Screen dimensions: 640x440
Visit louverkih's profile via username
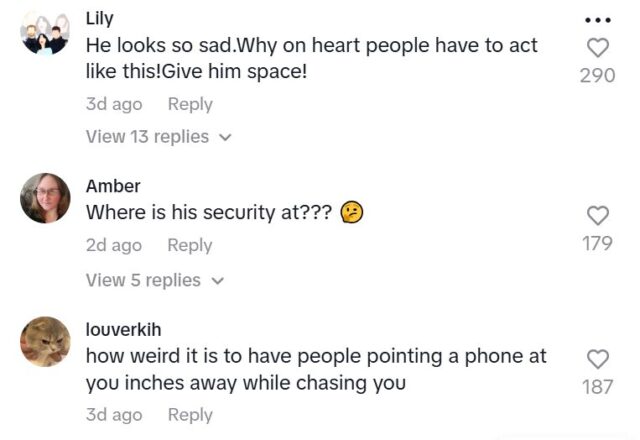[123, 329]
